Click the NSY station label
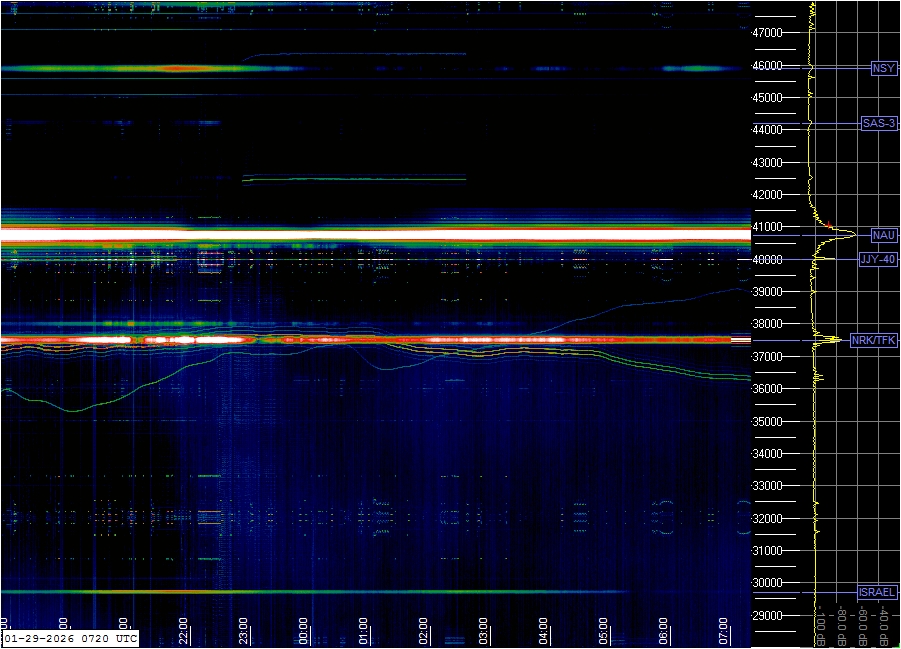Image resolution: width=901 pixels, height=649 pixels. point(883,68)
